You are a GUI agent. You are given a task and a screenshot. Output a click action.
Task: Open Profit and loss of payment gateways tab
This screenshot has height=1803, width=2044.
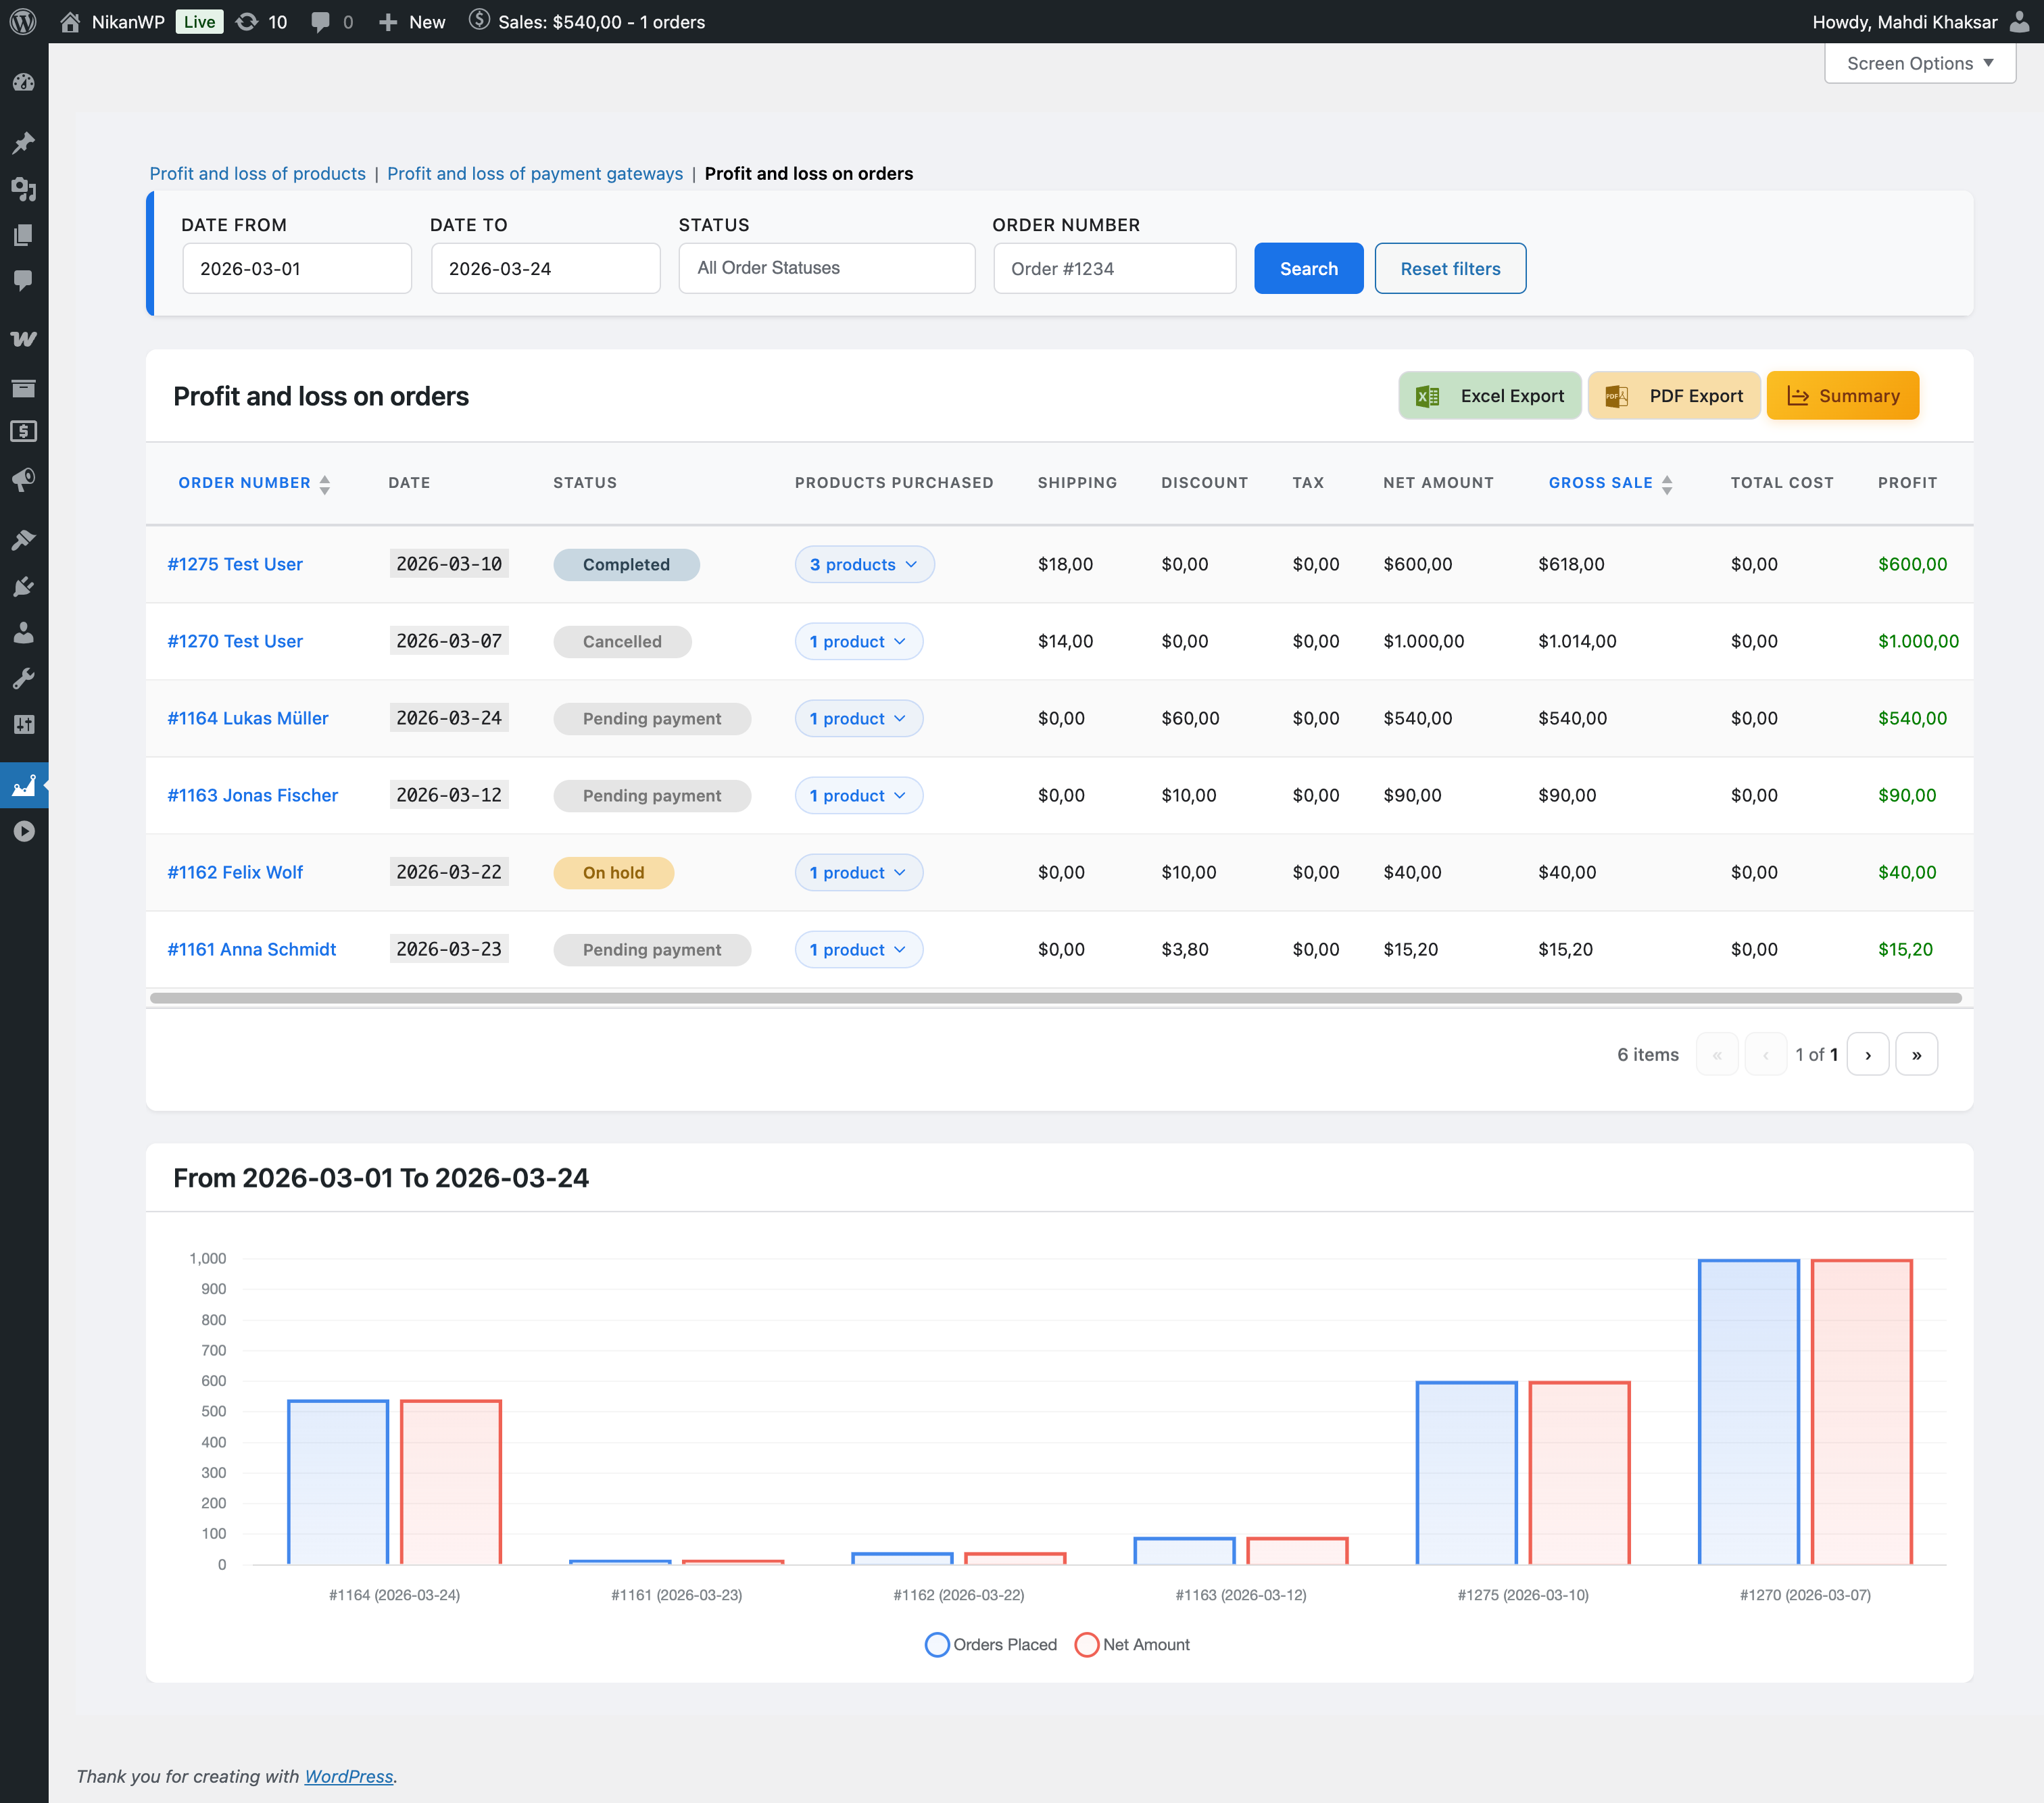[x=535, y=173]
